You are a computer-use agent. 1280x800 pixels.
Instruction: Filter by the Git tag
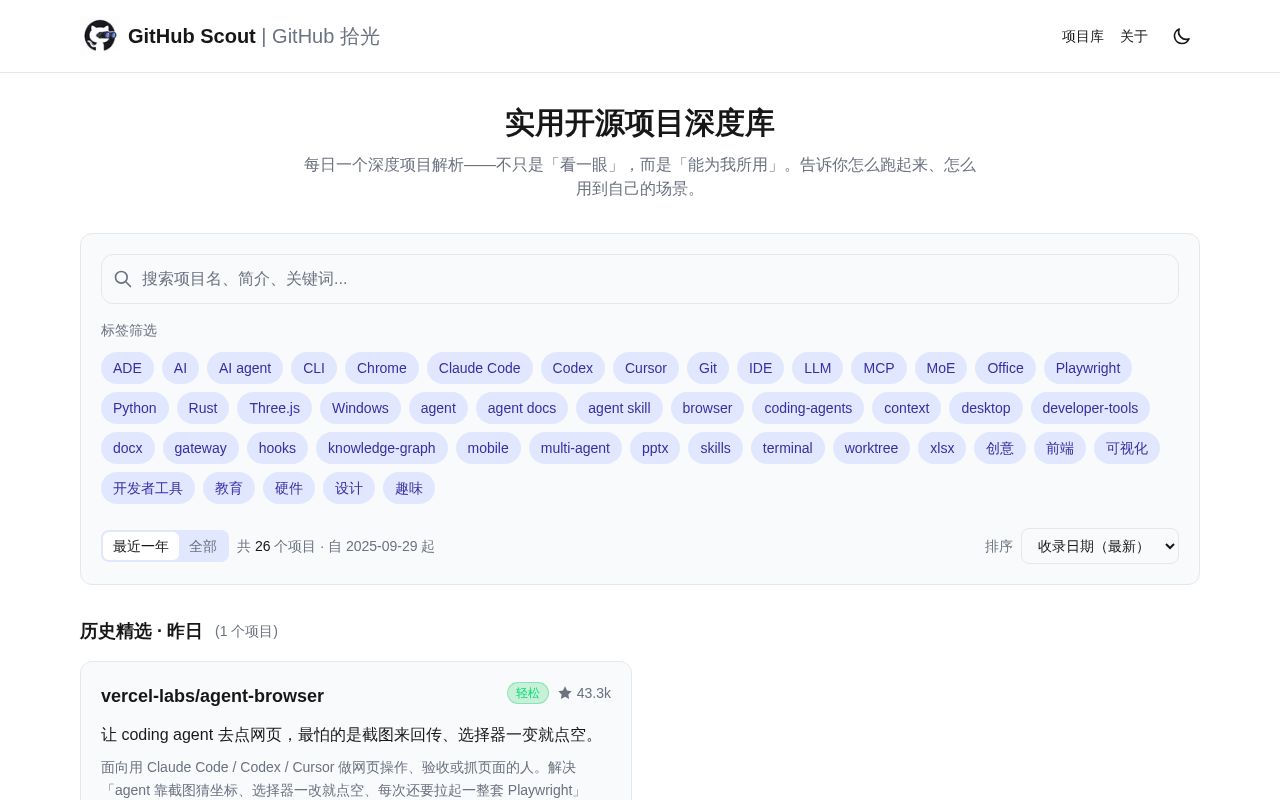coord(708,368)
